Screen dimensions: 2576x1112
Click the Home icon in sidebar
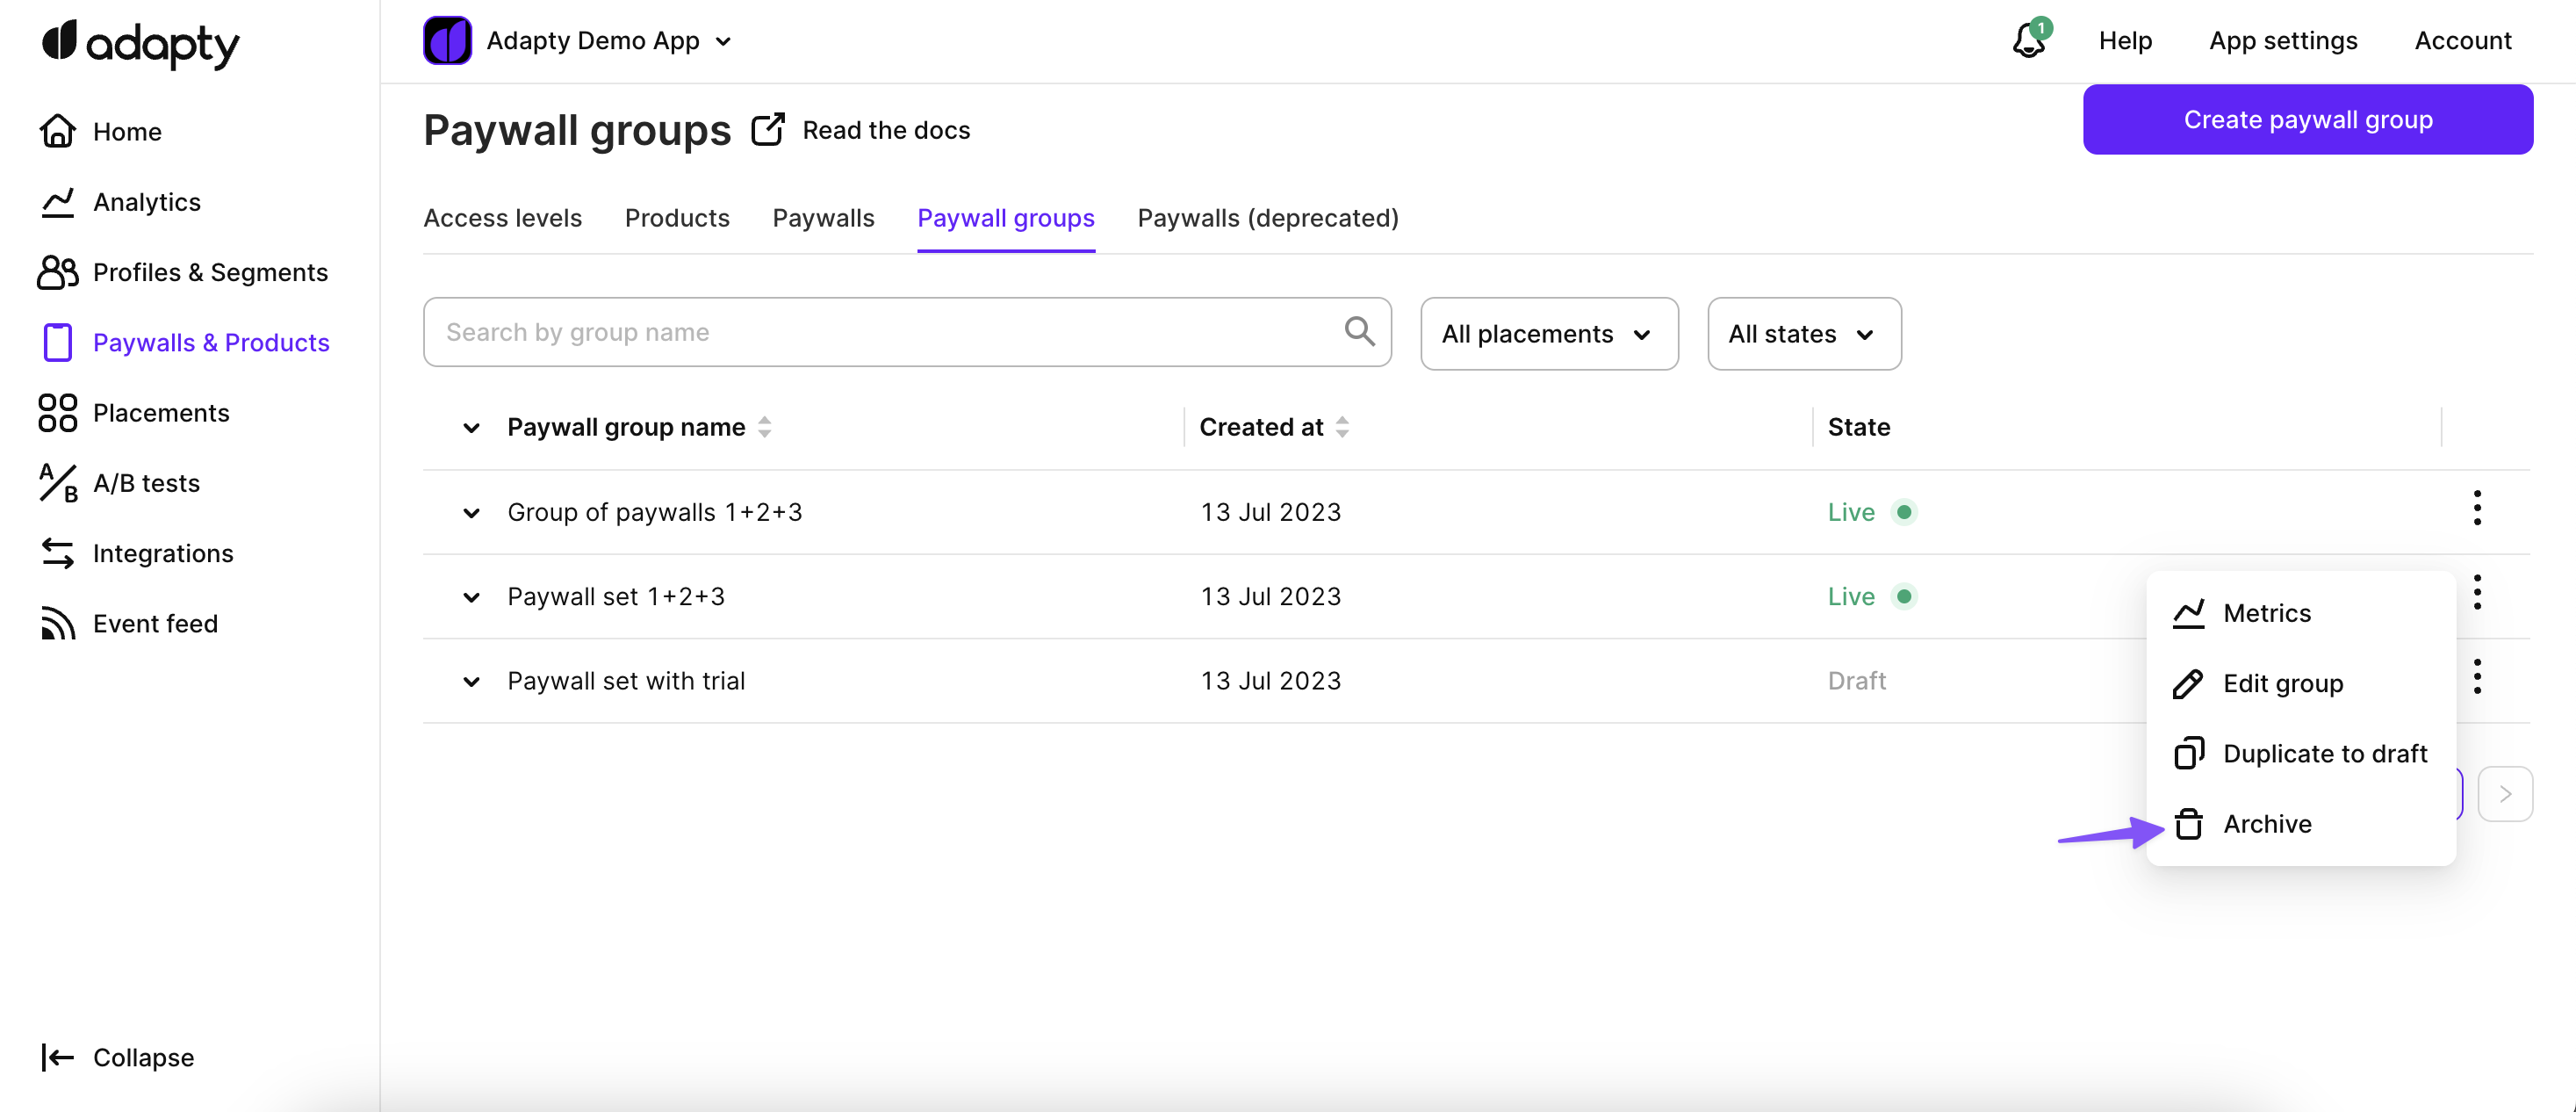point(57,131)
